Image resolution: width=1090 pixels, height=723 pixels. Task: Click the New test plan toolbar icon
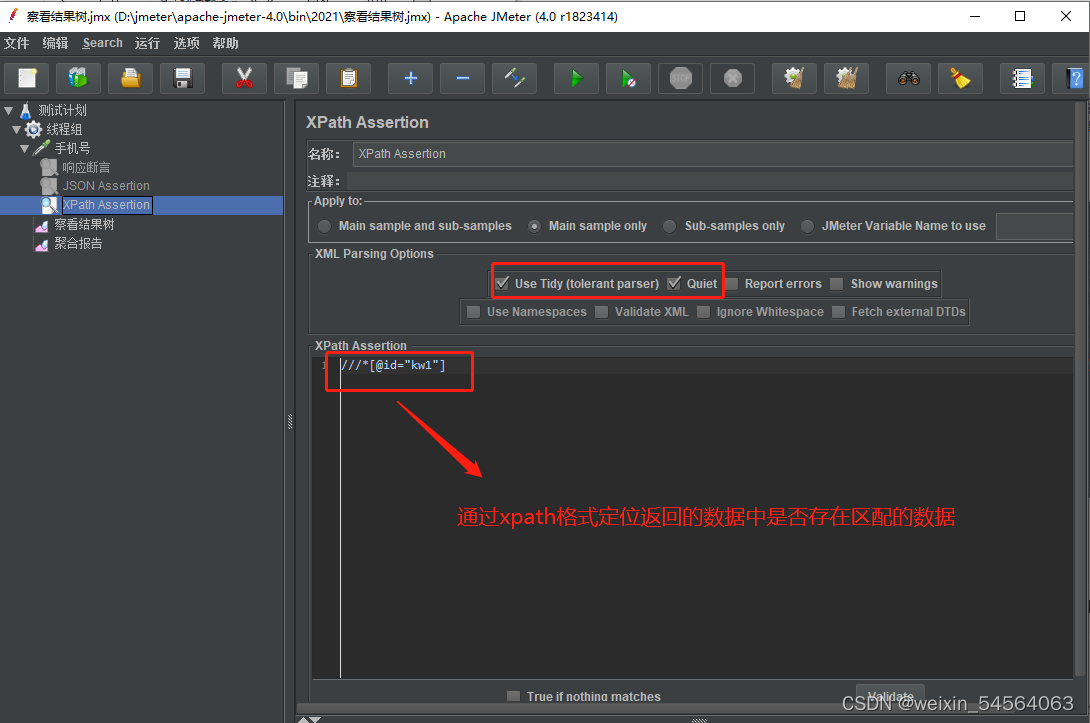coord(27,78)
